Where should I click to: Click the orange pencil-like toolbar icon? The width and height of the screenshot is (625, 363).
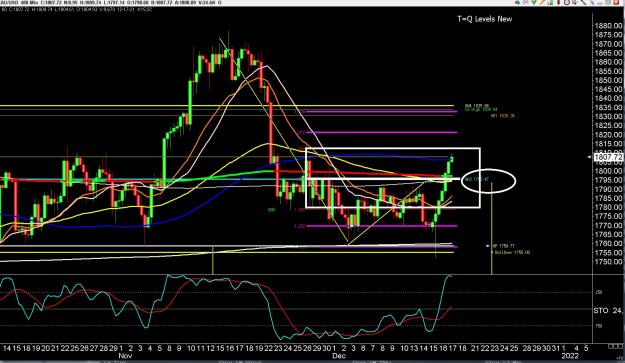point(542,2)
